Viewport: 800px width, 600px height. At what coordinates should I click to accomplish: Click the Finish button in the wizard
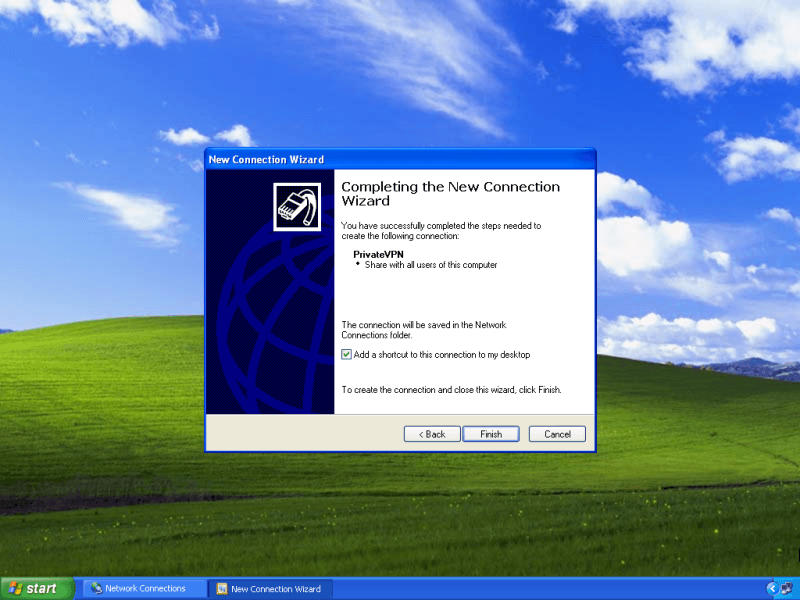491,434
